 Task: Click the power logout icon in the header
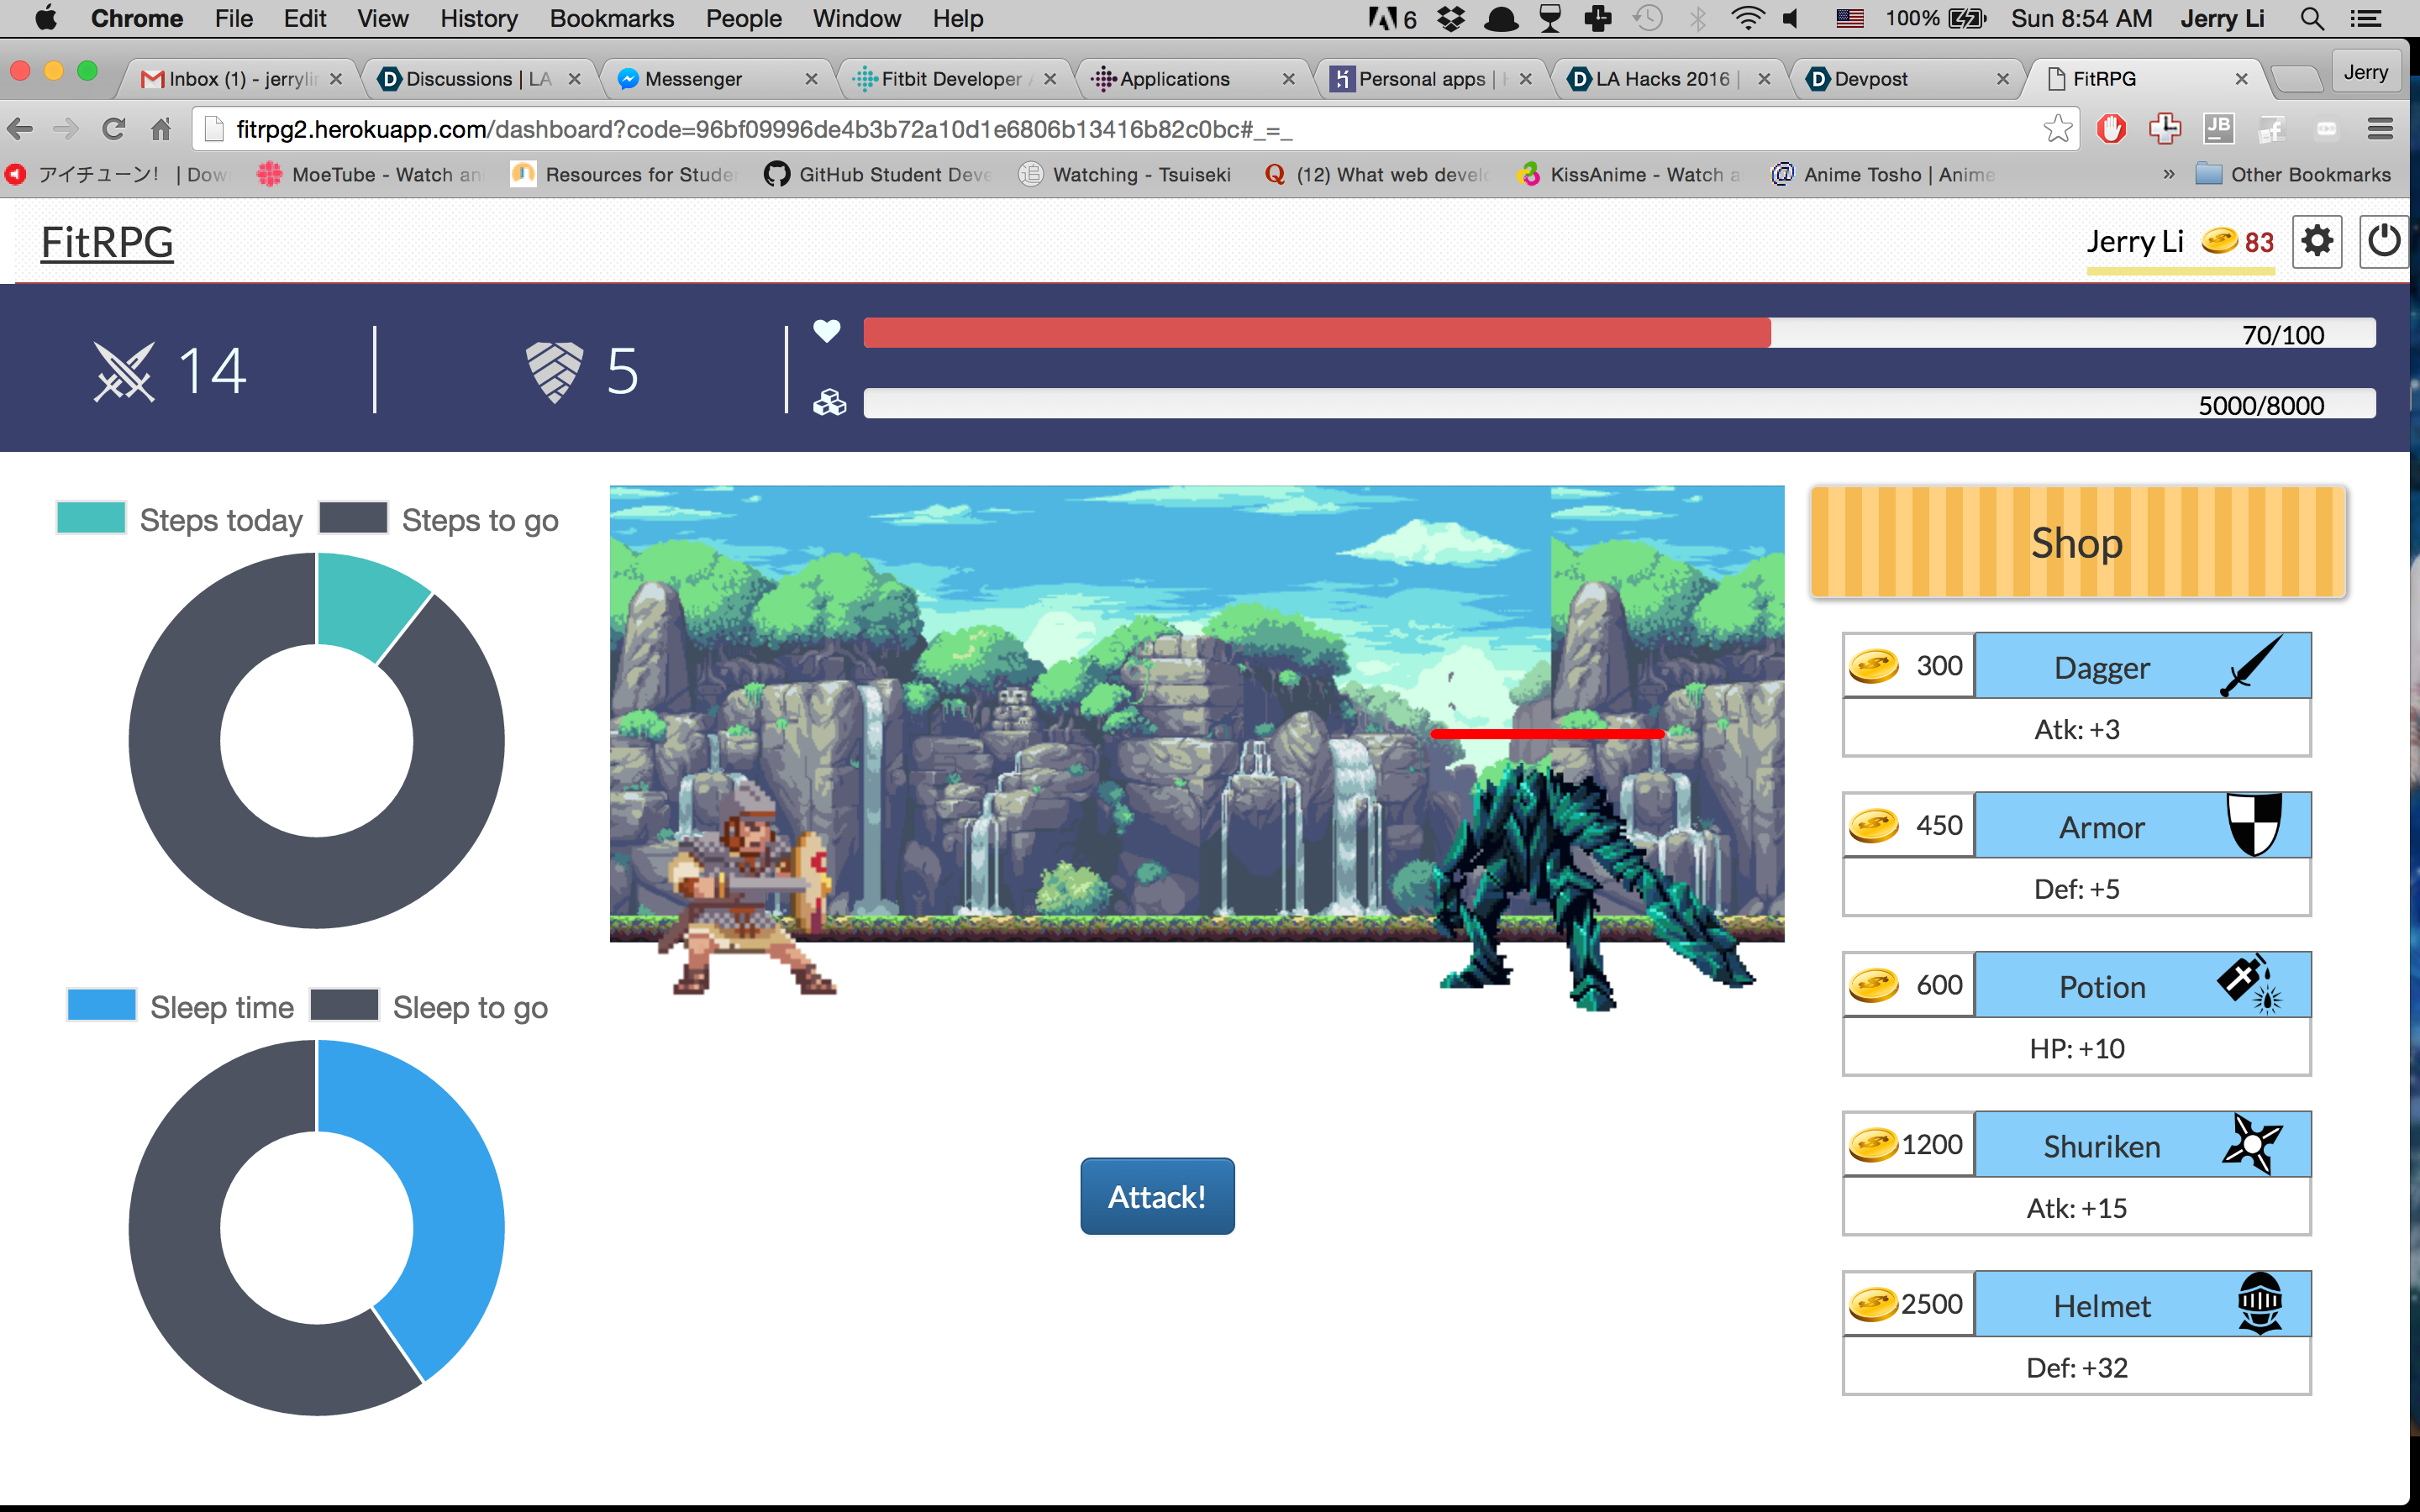click(x=2385, y=241)
